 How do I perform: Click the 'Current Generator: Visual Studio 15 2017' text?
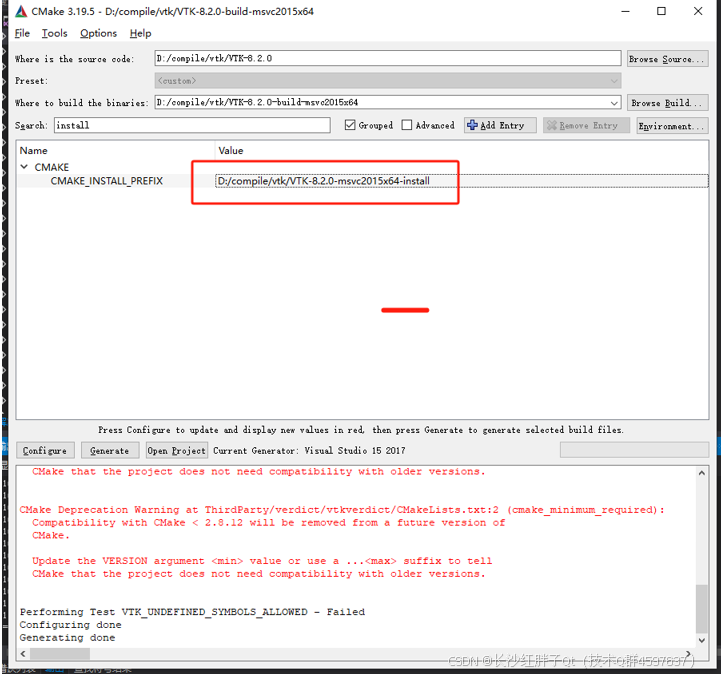click(x=309, y=451)
